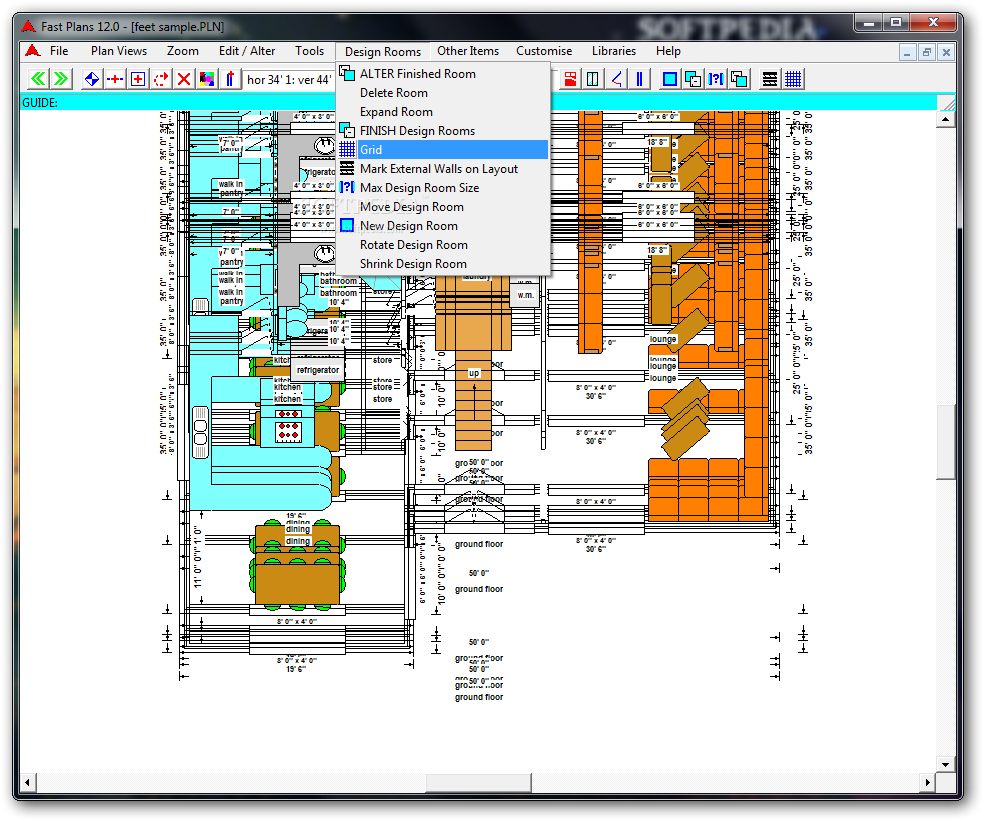Viewport: 984px width, 821px height.
Task: Open the Help menu
Action: 668,51
